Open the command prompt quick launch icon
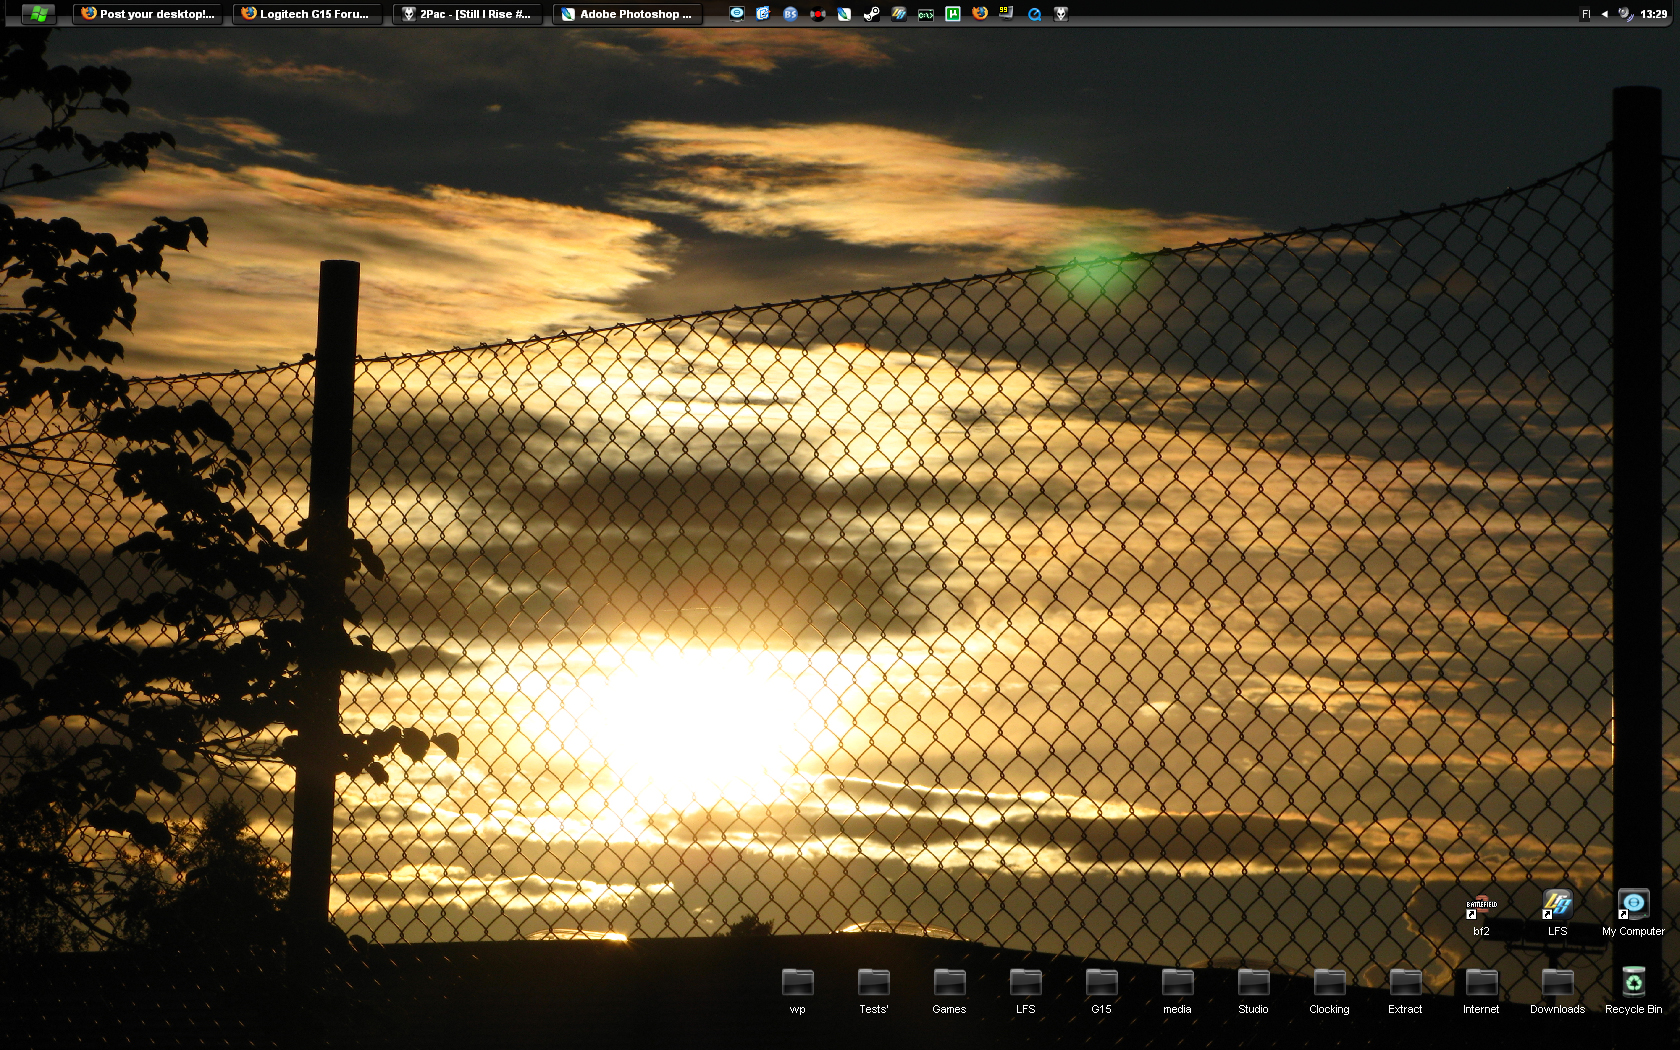Screen dimensions: 1680x1050 point(926,14)
